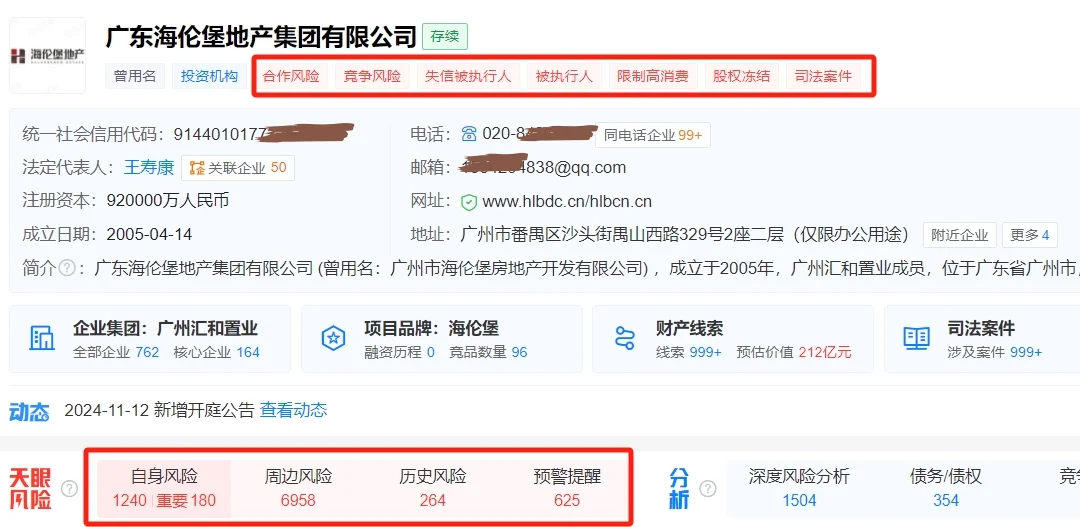Open the 曾用名 tag

pyautogui.click(x=135, y=76)
